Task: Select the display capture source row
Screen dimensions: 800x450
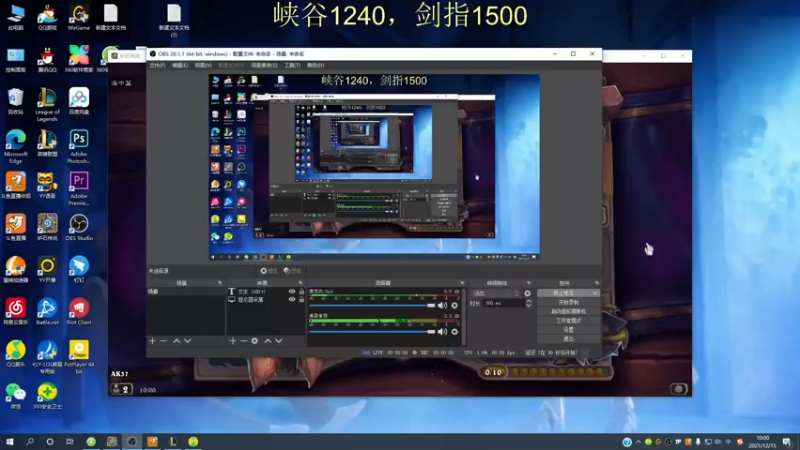Action: click(x=266, y=299)
